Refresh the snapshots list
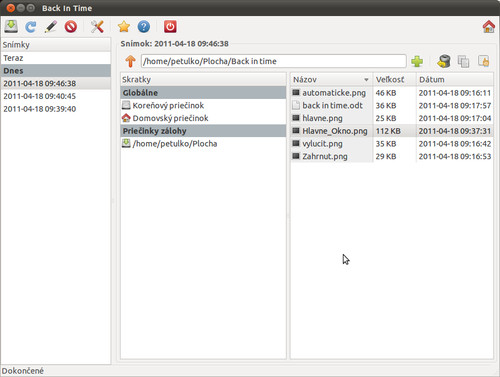 (31, 27)
